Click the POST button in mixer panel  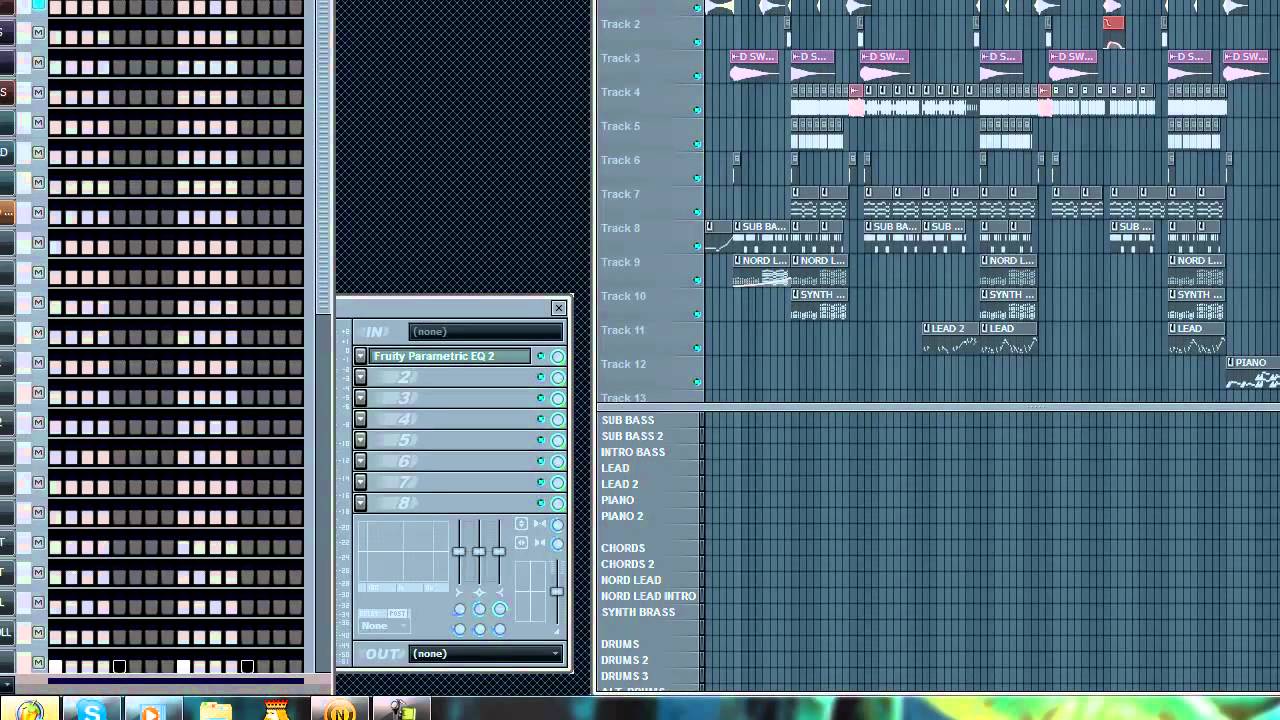coord(397,613)
